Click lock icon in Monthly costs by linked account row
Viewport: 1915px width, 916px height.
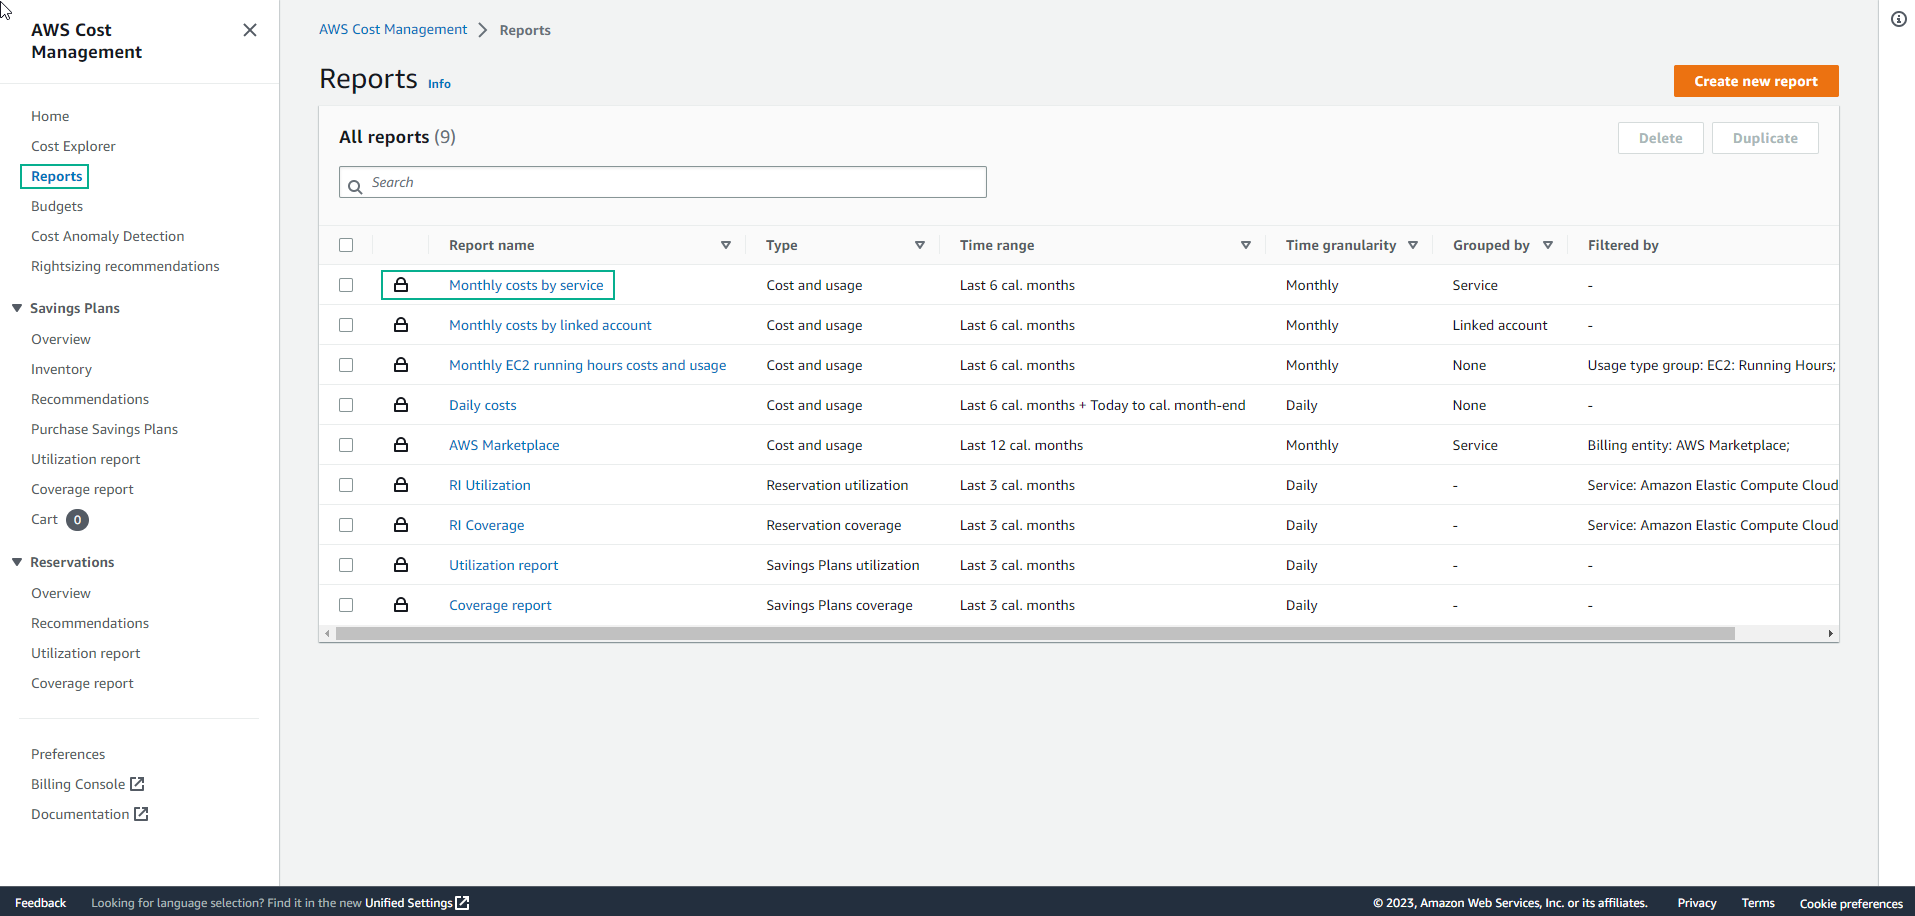pos(401,325)
